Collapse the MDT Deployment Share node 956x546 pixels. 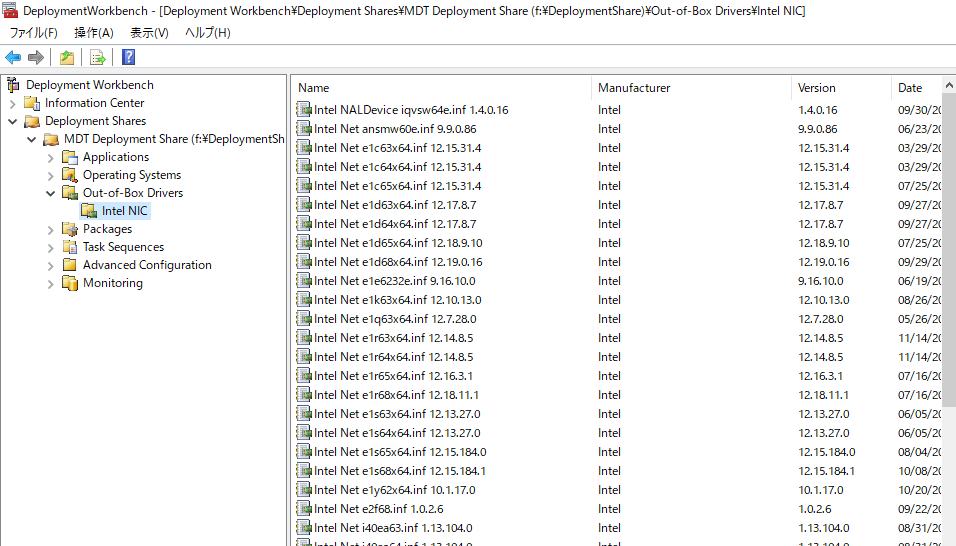pyautogui.click(x=32, y=140)
